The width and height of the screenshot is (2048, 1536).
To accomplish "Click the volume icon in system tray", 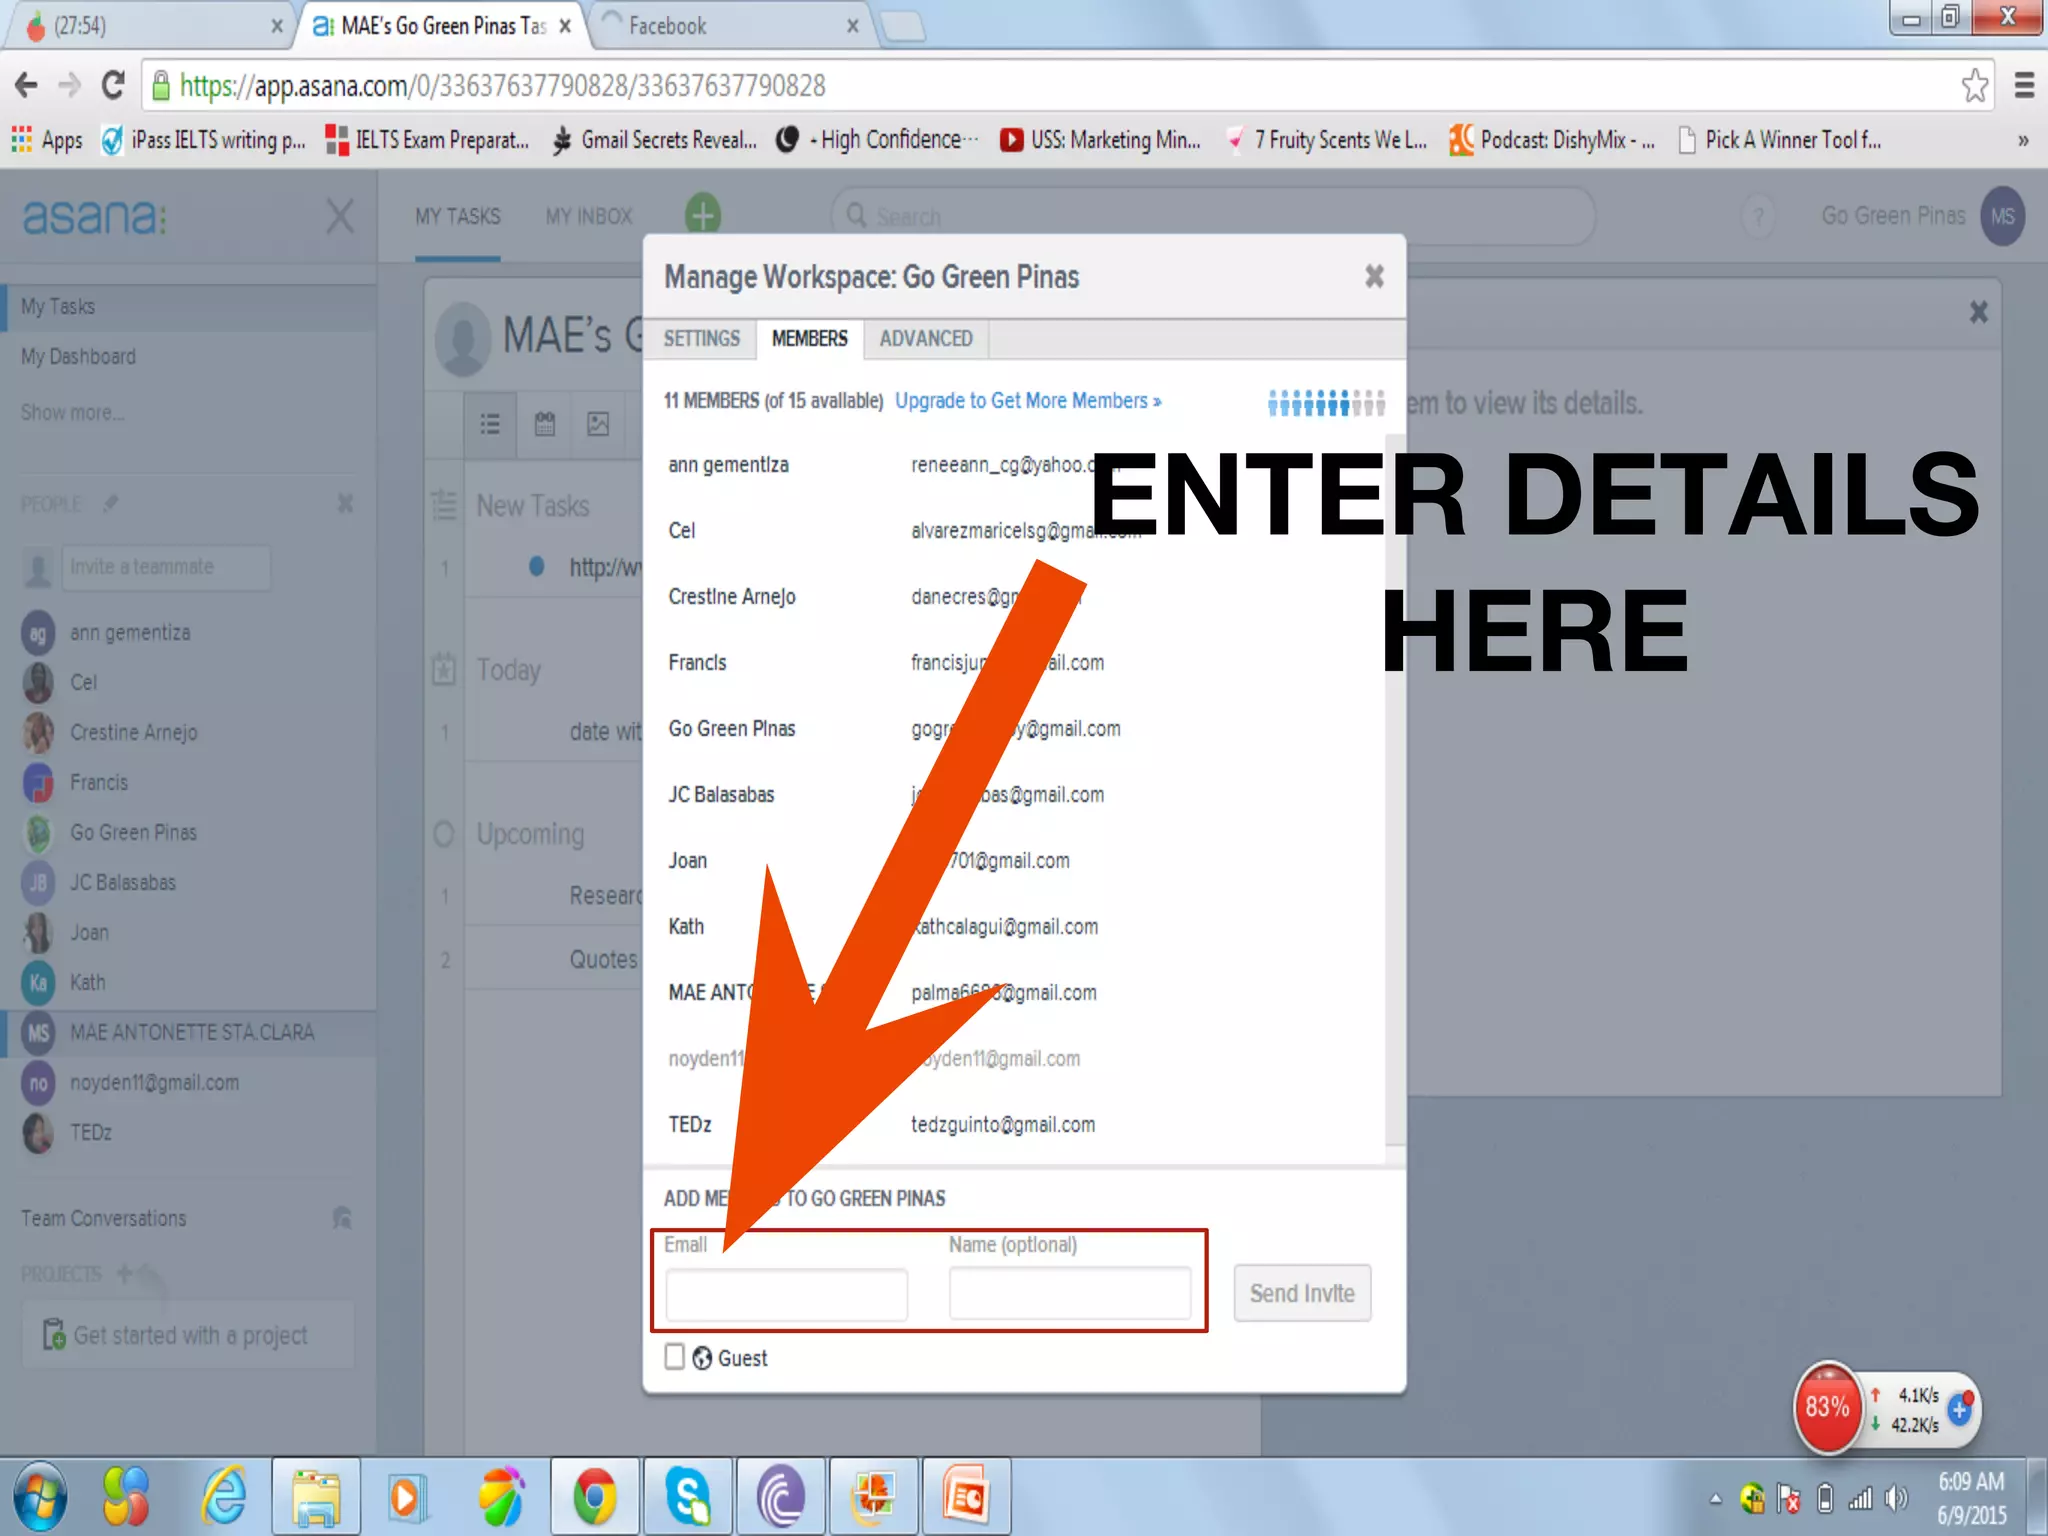I will (1895, 1498).
